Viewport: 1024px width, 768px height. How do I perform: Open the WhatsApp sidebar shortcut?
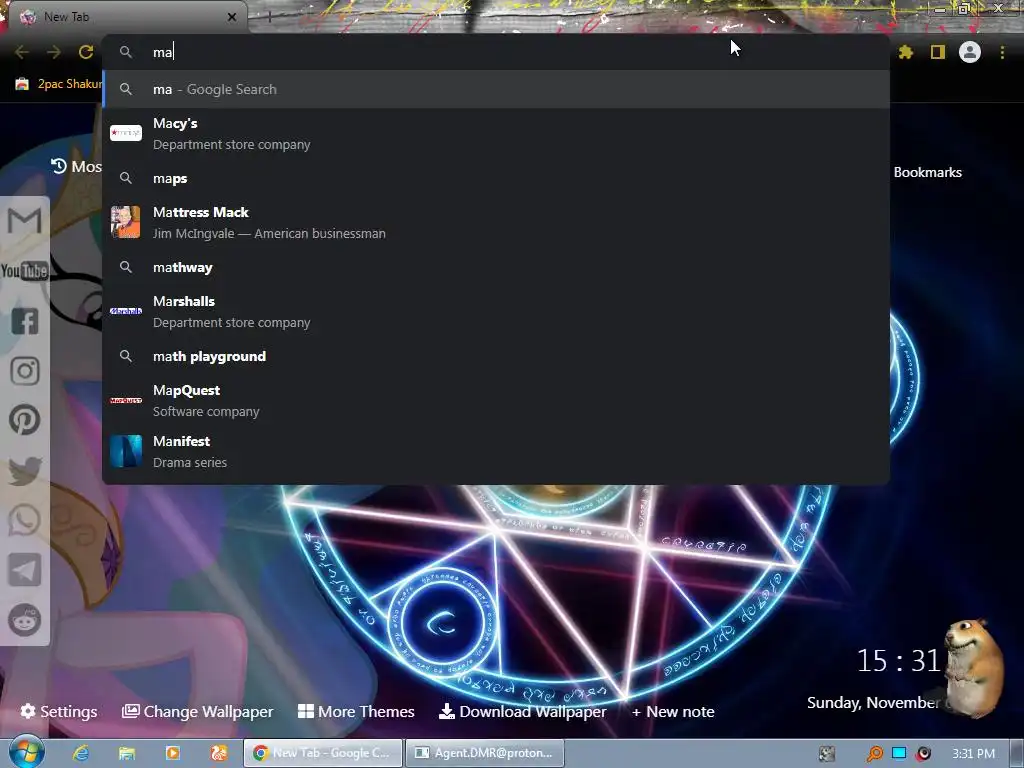coord(25,520)
